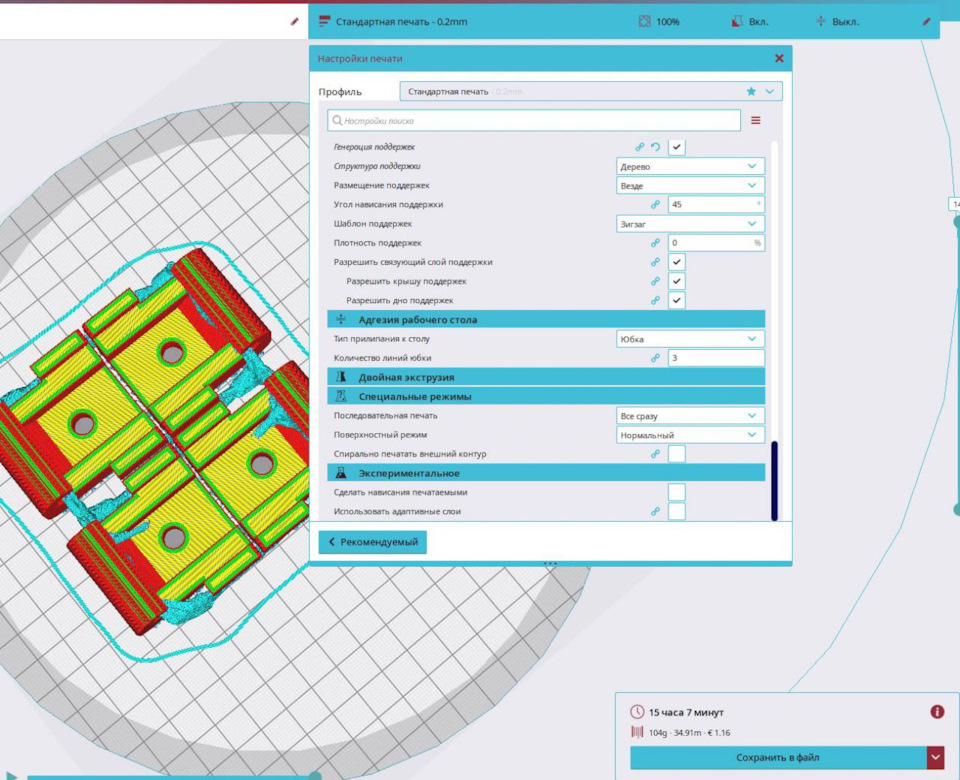This screenshot has width=960, height=780.
Task: Open the settings visibility hamburger menu
Action: [x=756, y=121]
